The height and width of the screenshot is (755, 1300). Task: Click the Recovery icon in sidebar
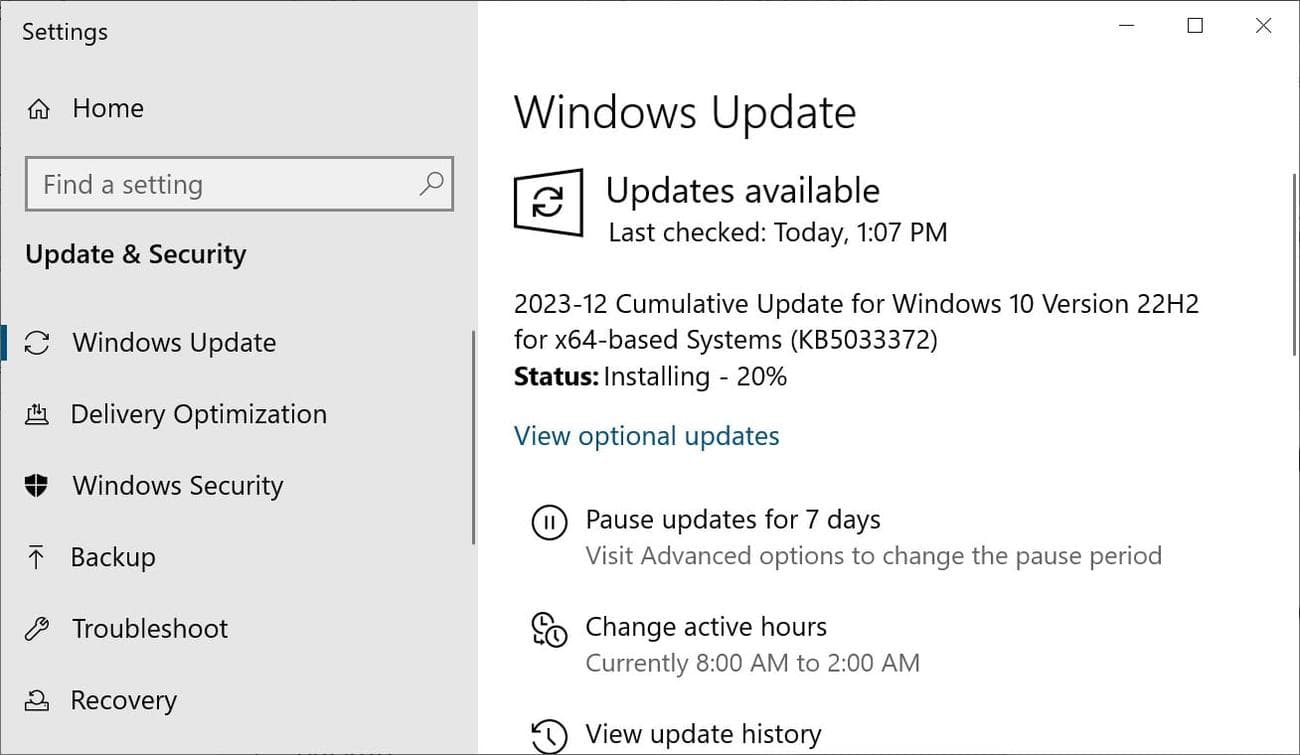(37, 700)
